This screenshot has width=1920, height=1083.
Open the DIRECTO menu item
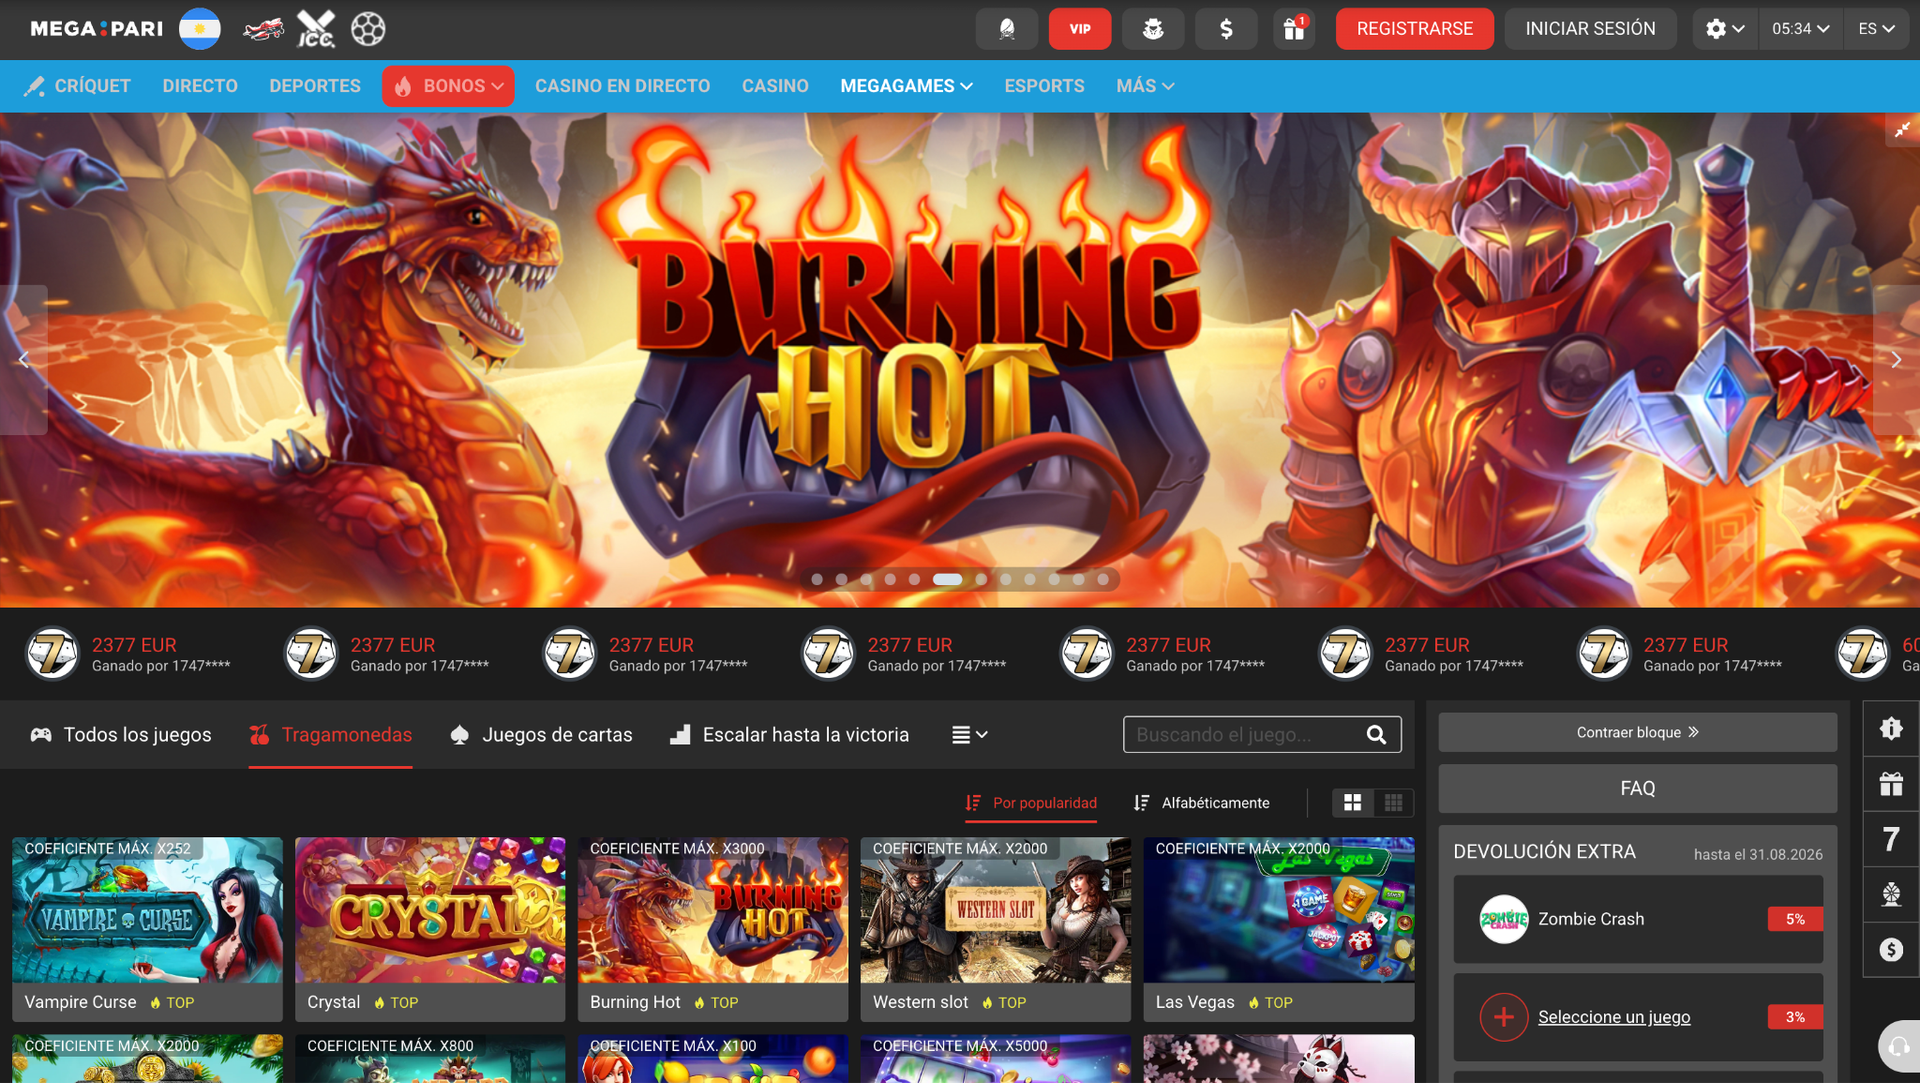pyautogui.click(x=200, y=86)
